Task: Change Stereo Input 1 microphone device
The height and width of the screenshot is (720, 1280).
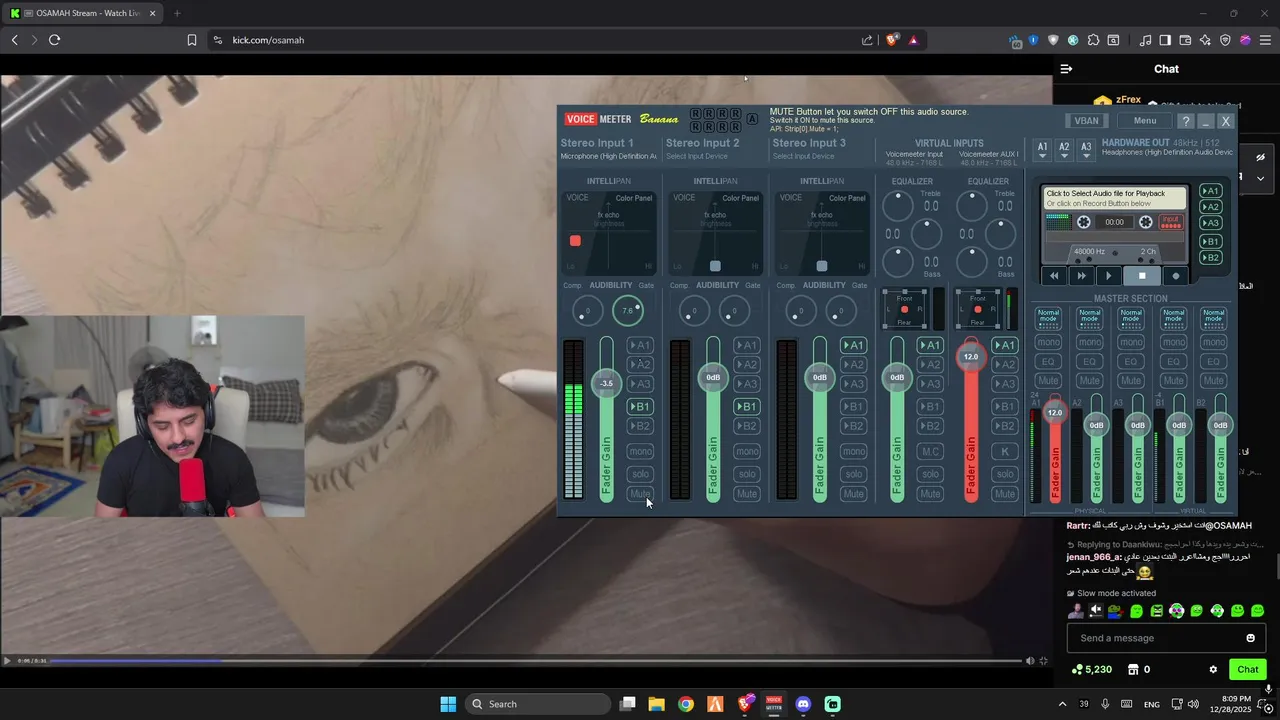Action: 608,156
